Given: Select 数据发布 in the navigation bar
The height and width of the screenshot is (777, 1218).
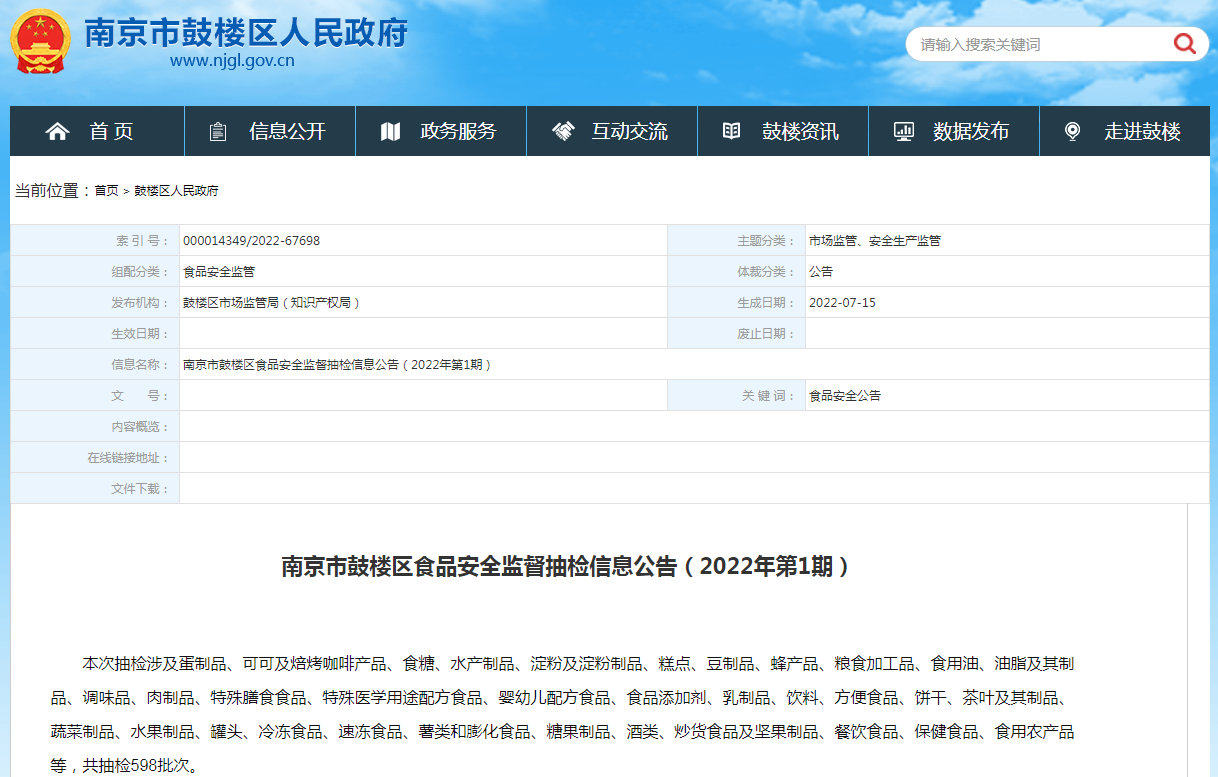Looking at the screenshot, I should (954, 131).
